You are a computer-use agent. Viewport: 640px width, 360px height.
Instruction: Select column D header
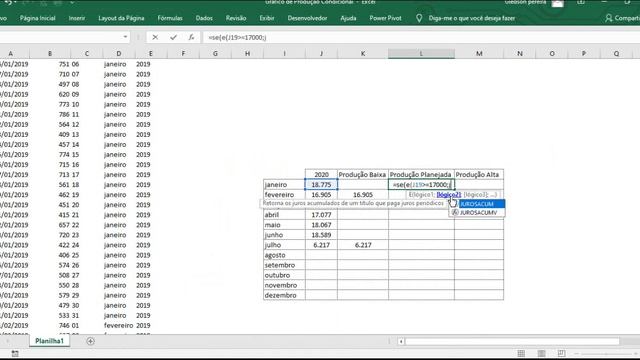(118, 53)
